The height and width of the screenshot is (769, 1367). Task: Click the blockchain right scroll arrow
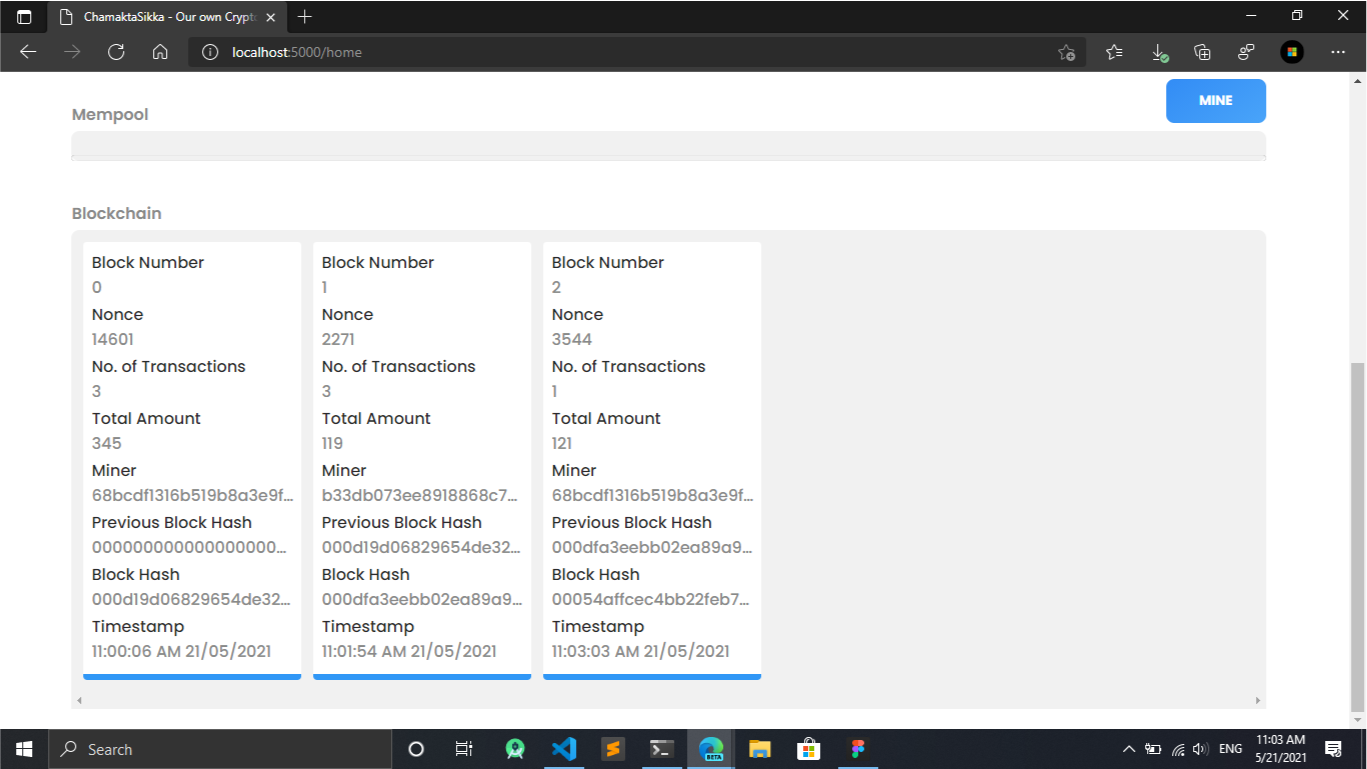tap(1258, 701)
